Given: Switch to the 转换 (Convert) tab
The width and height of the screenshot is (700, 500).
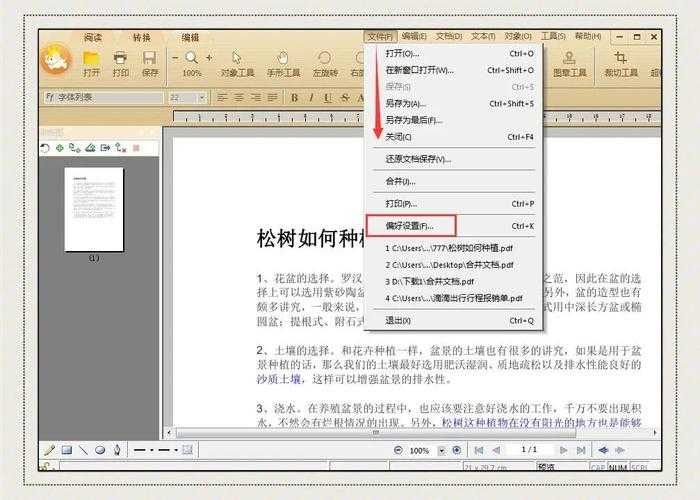Looking at the screenshot, I should pyautogui.click(x=142, y=38).
